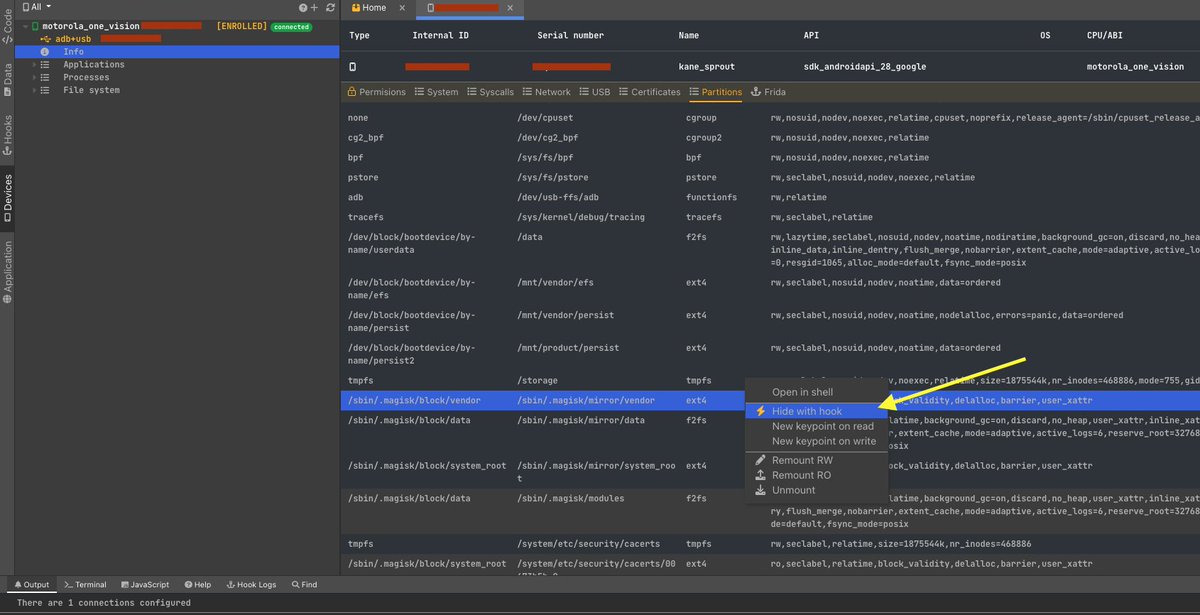Select the /sbin/.magisk/mirror/vendor row
The width and height of the screenshot is (1200, 615).
pyautogui.click(x=770, y=400)
